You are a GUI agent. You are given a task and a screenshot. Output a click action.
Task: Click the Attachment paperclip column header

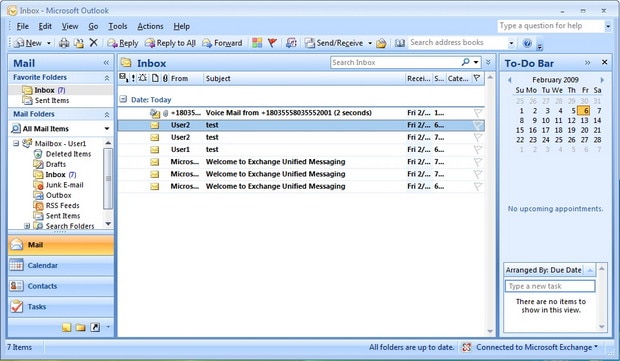(x=165, y=78)
